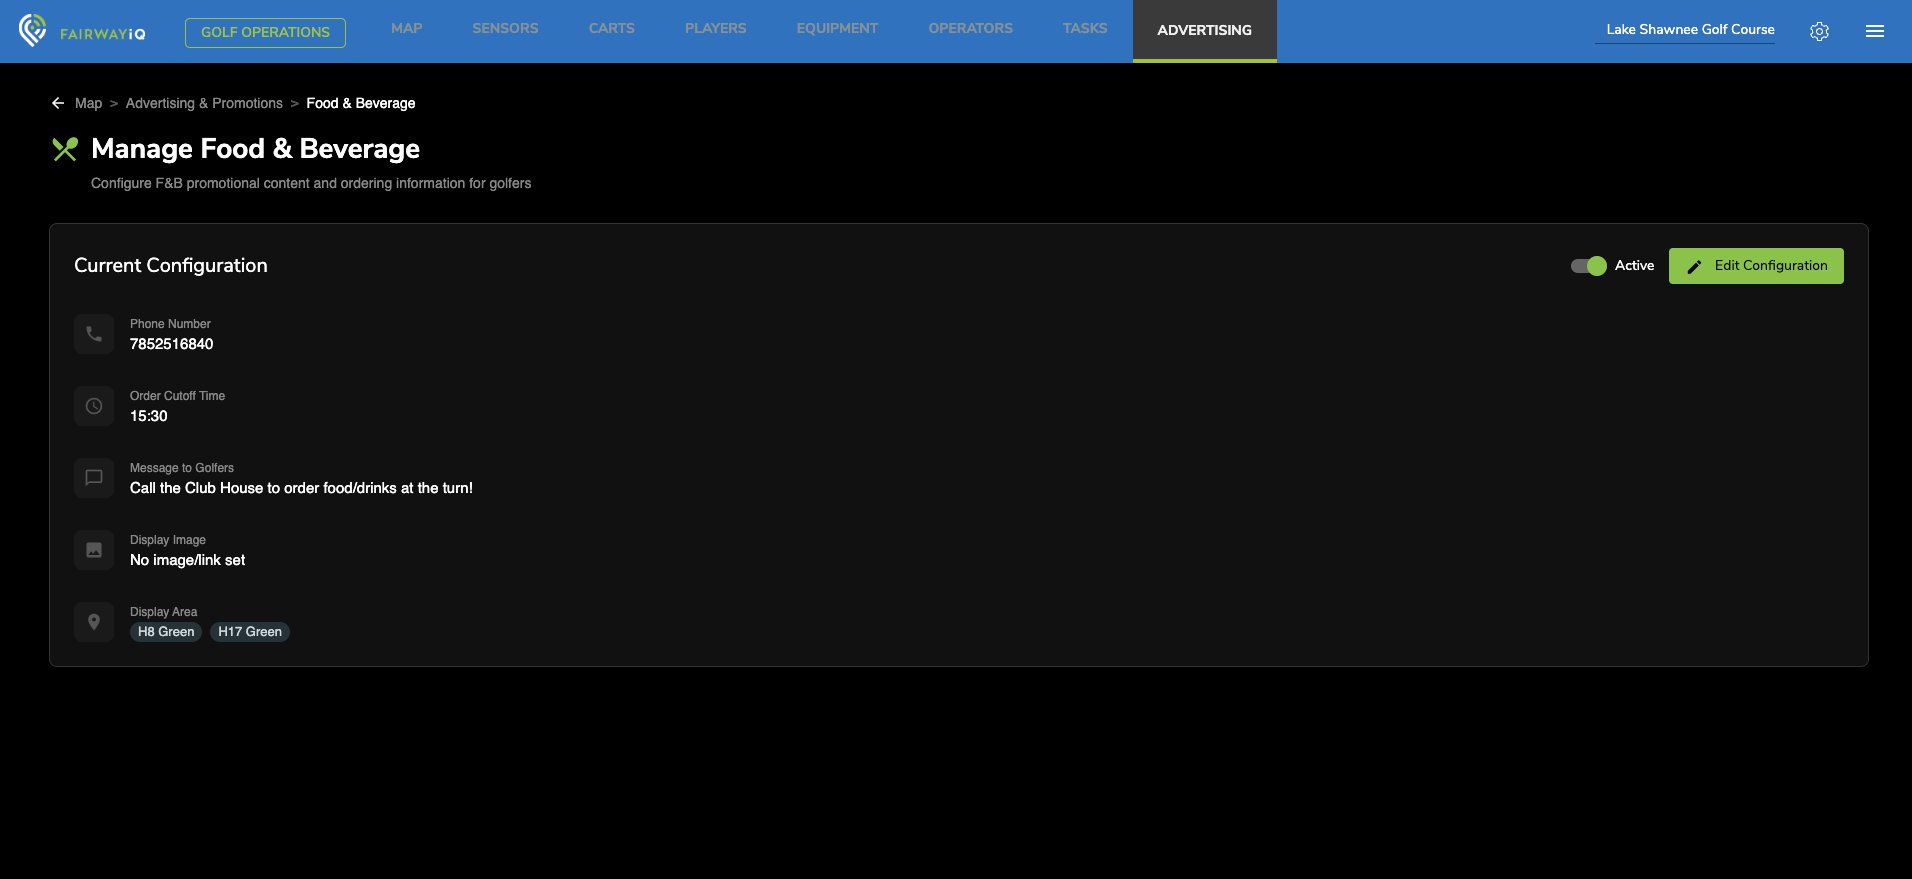Click the 'Configure F&B promotional content' subtitle
This screenshot has height=879, width=1912.
click(x=311, y=183)
